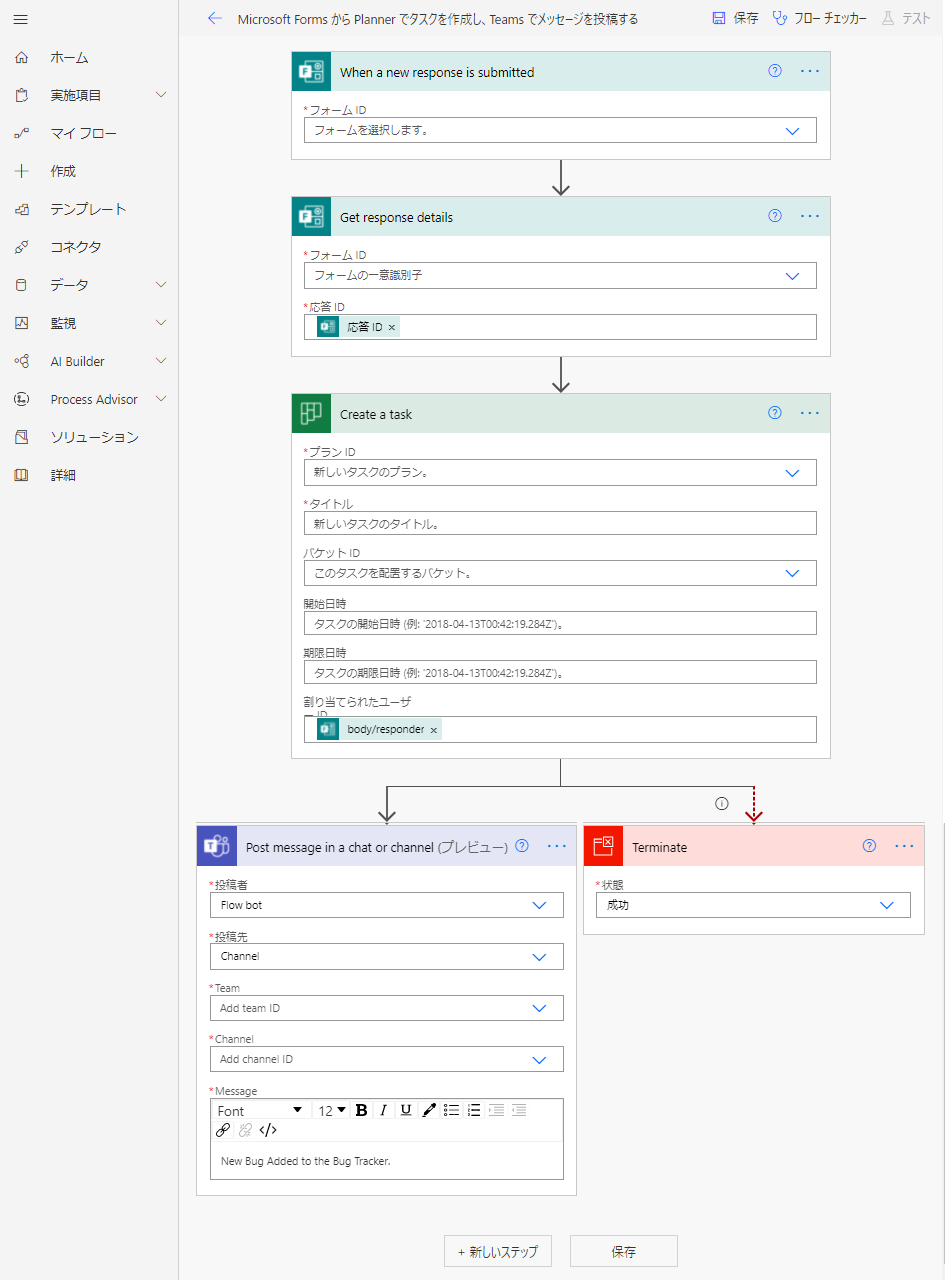Expand データ in the sidebar

162,285
